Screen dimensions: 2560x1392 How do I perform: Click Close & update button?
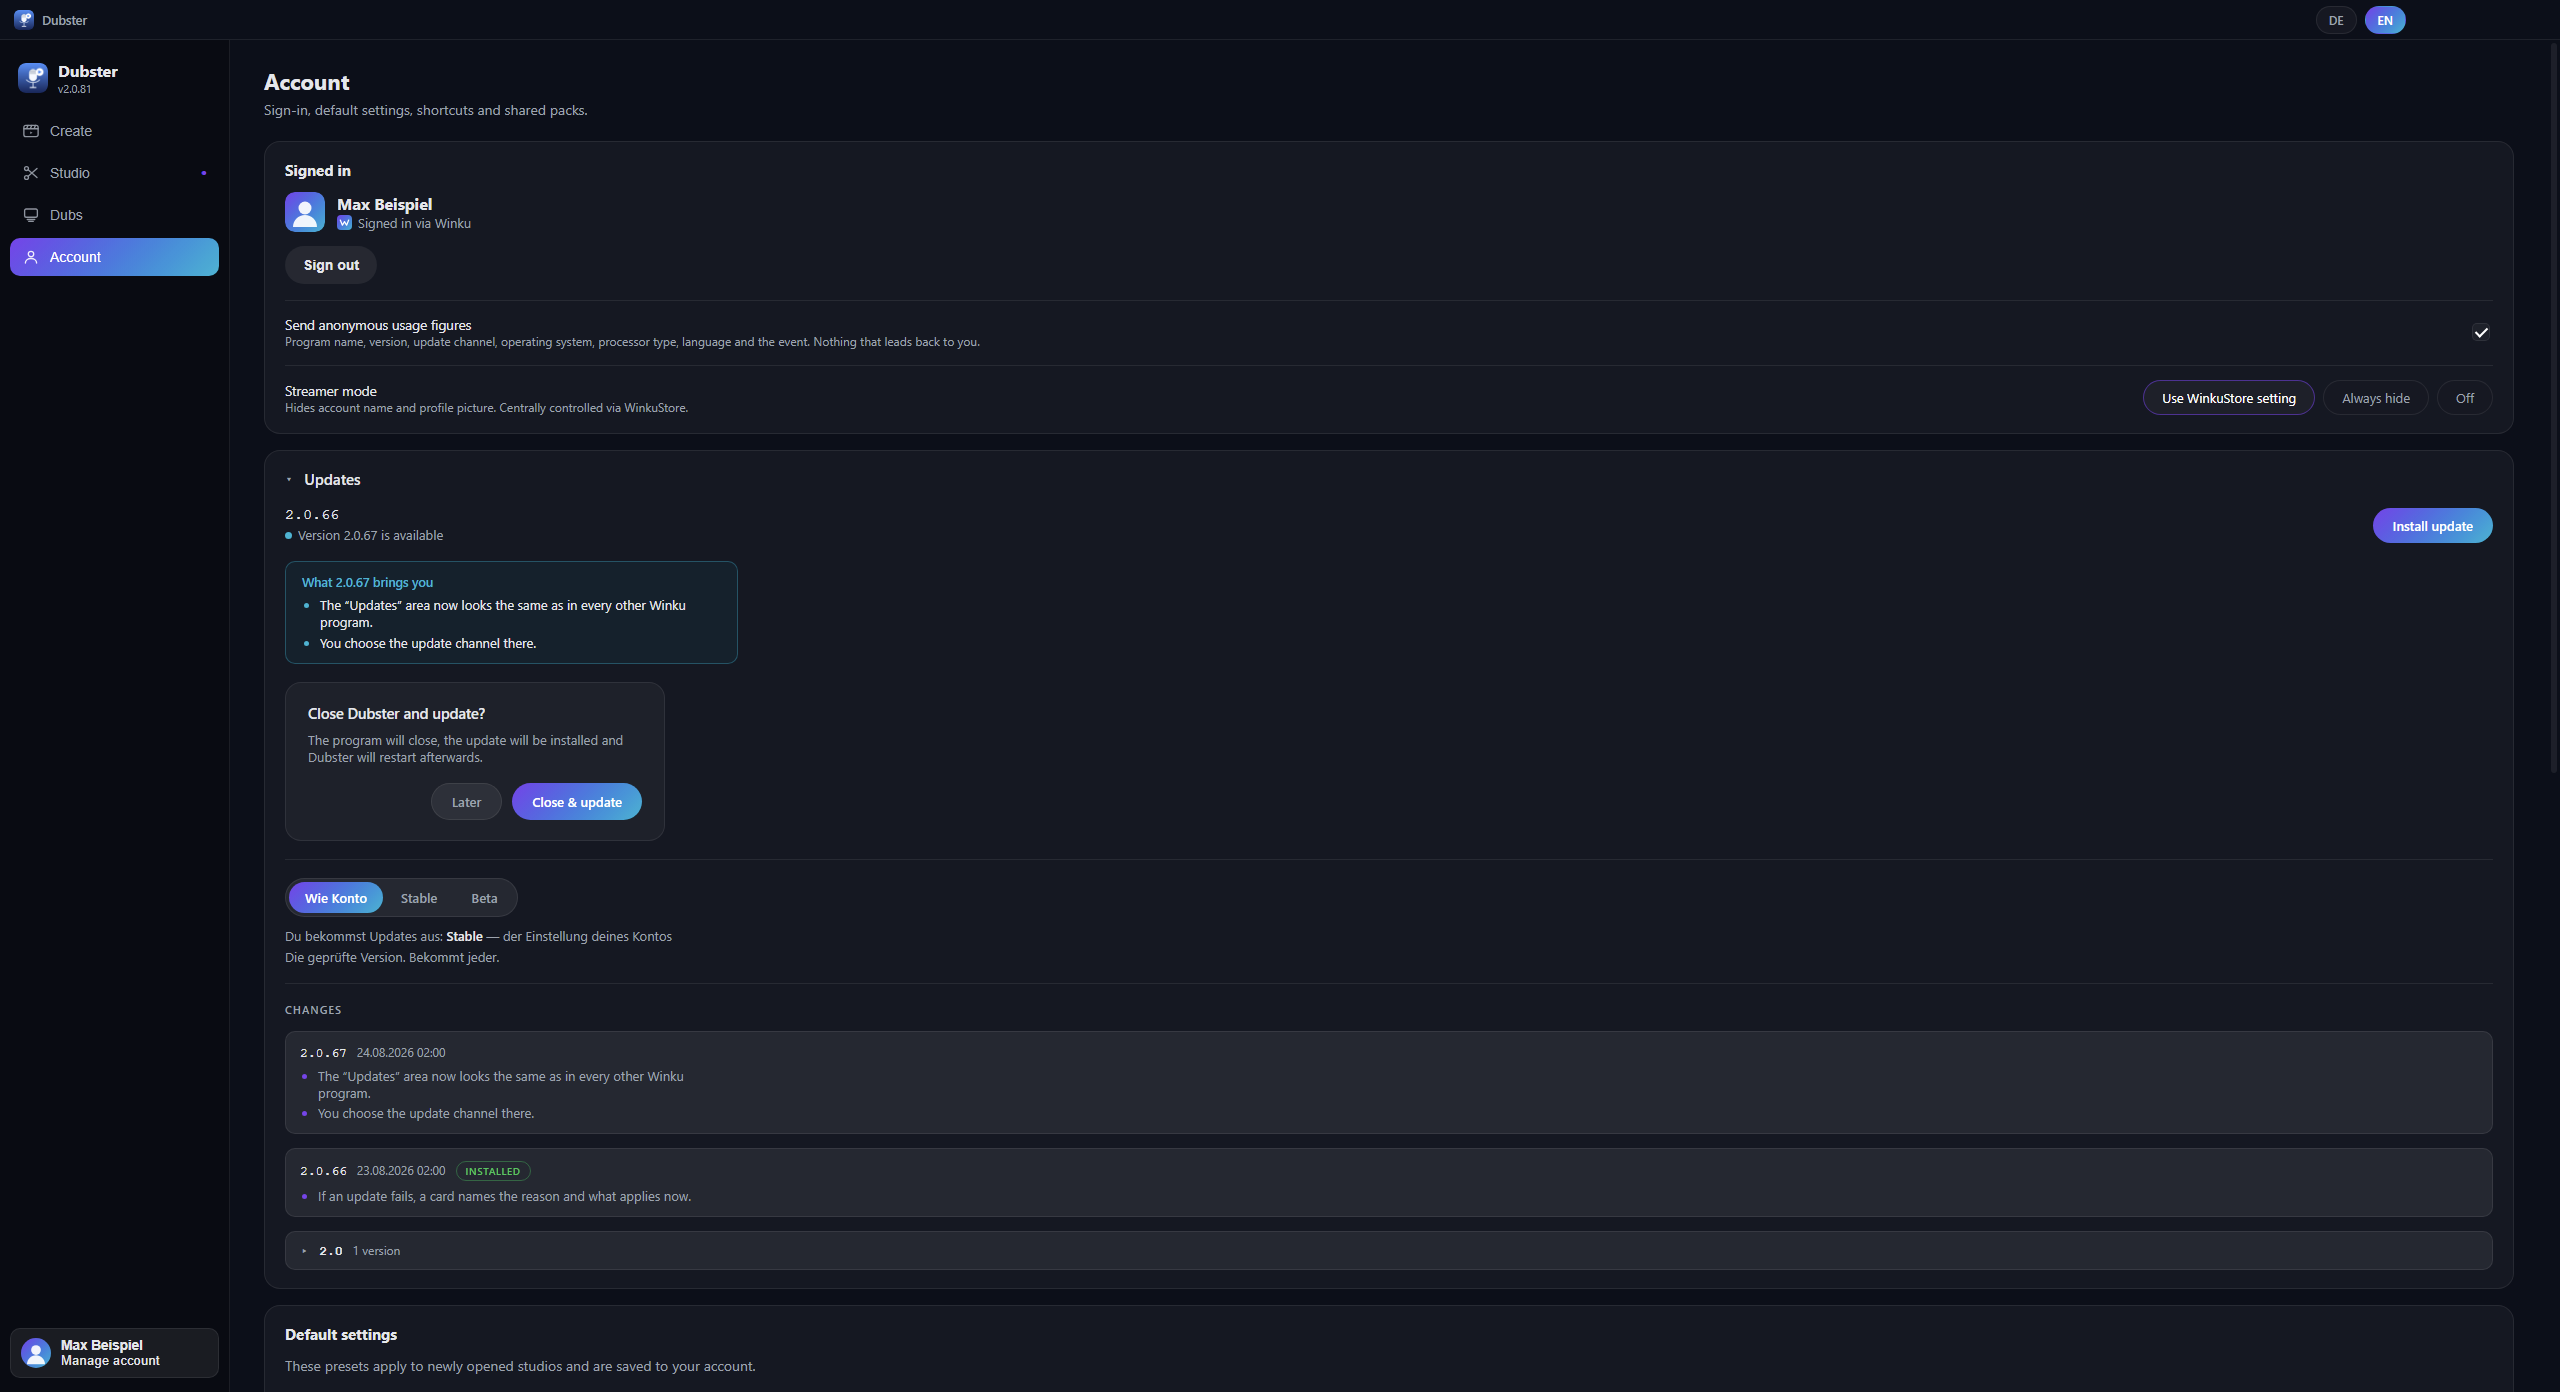[x=577, y=802]
